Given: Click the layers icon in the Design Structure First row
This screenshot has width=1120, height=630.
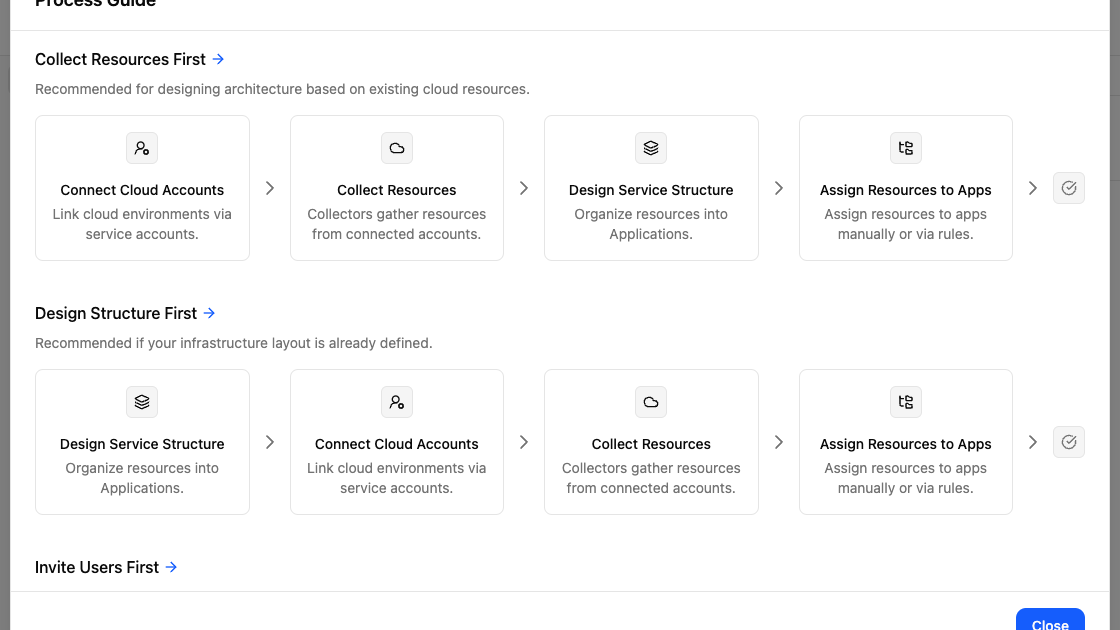Looking at the screenshot, I should click(142, 402).
